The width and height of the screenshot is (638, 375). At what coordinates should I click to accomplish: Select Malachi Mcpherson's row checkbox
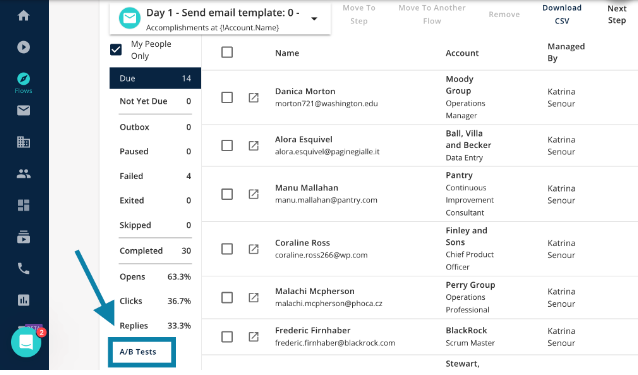tap(227, 297)
